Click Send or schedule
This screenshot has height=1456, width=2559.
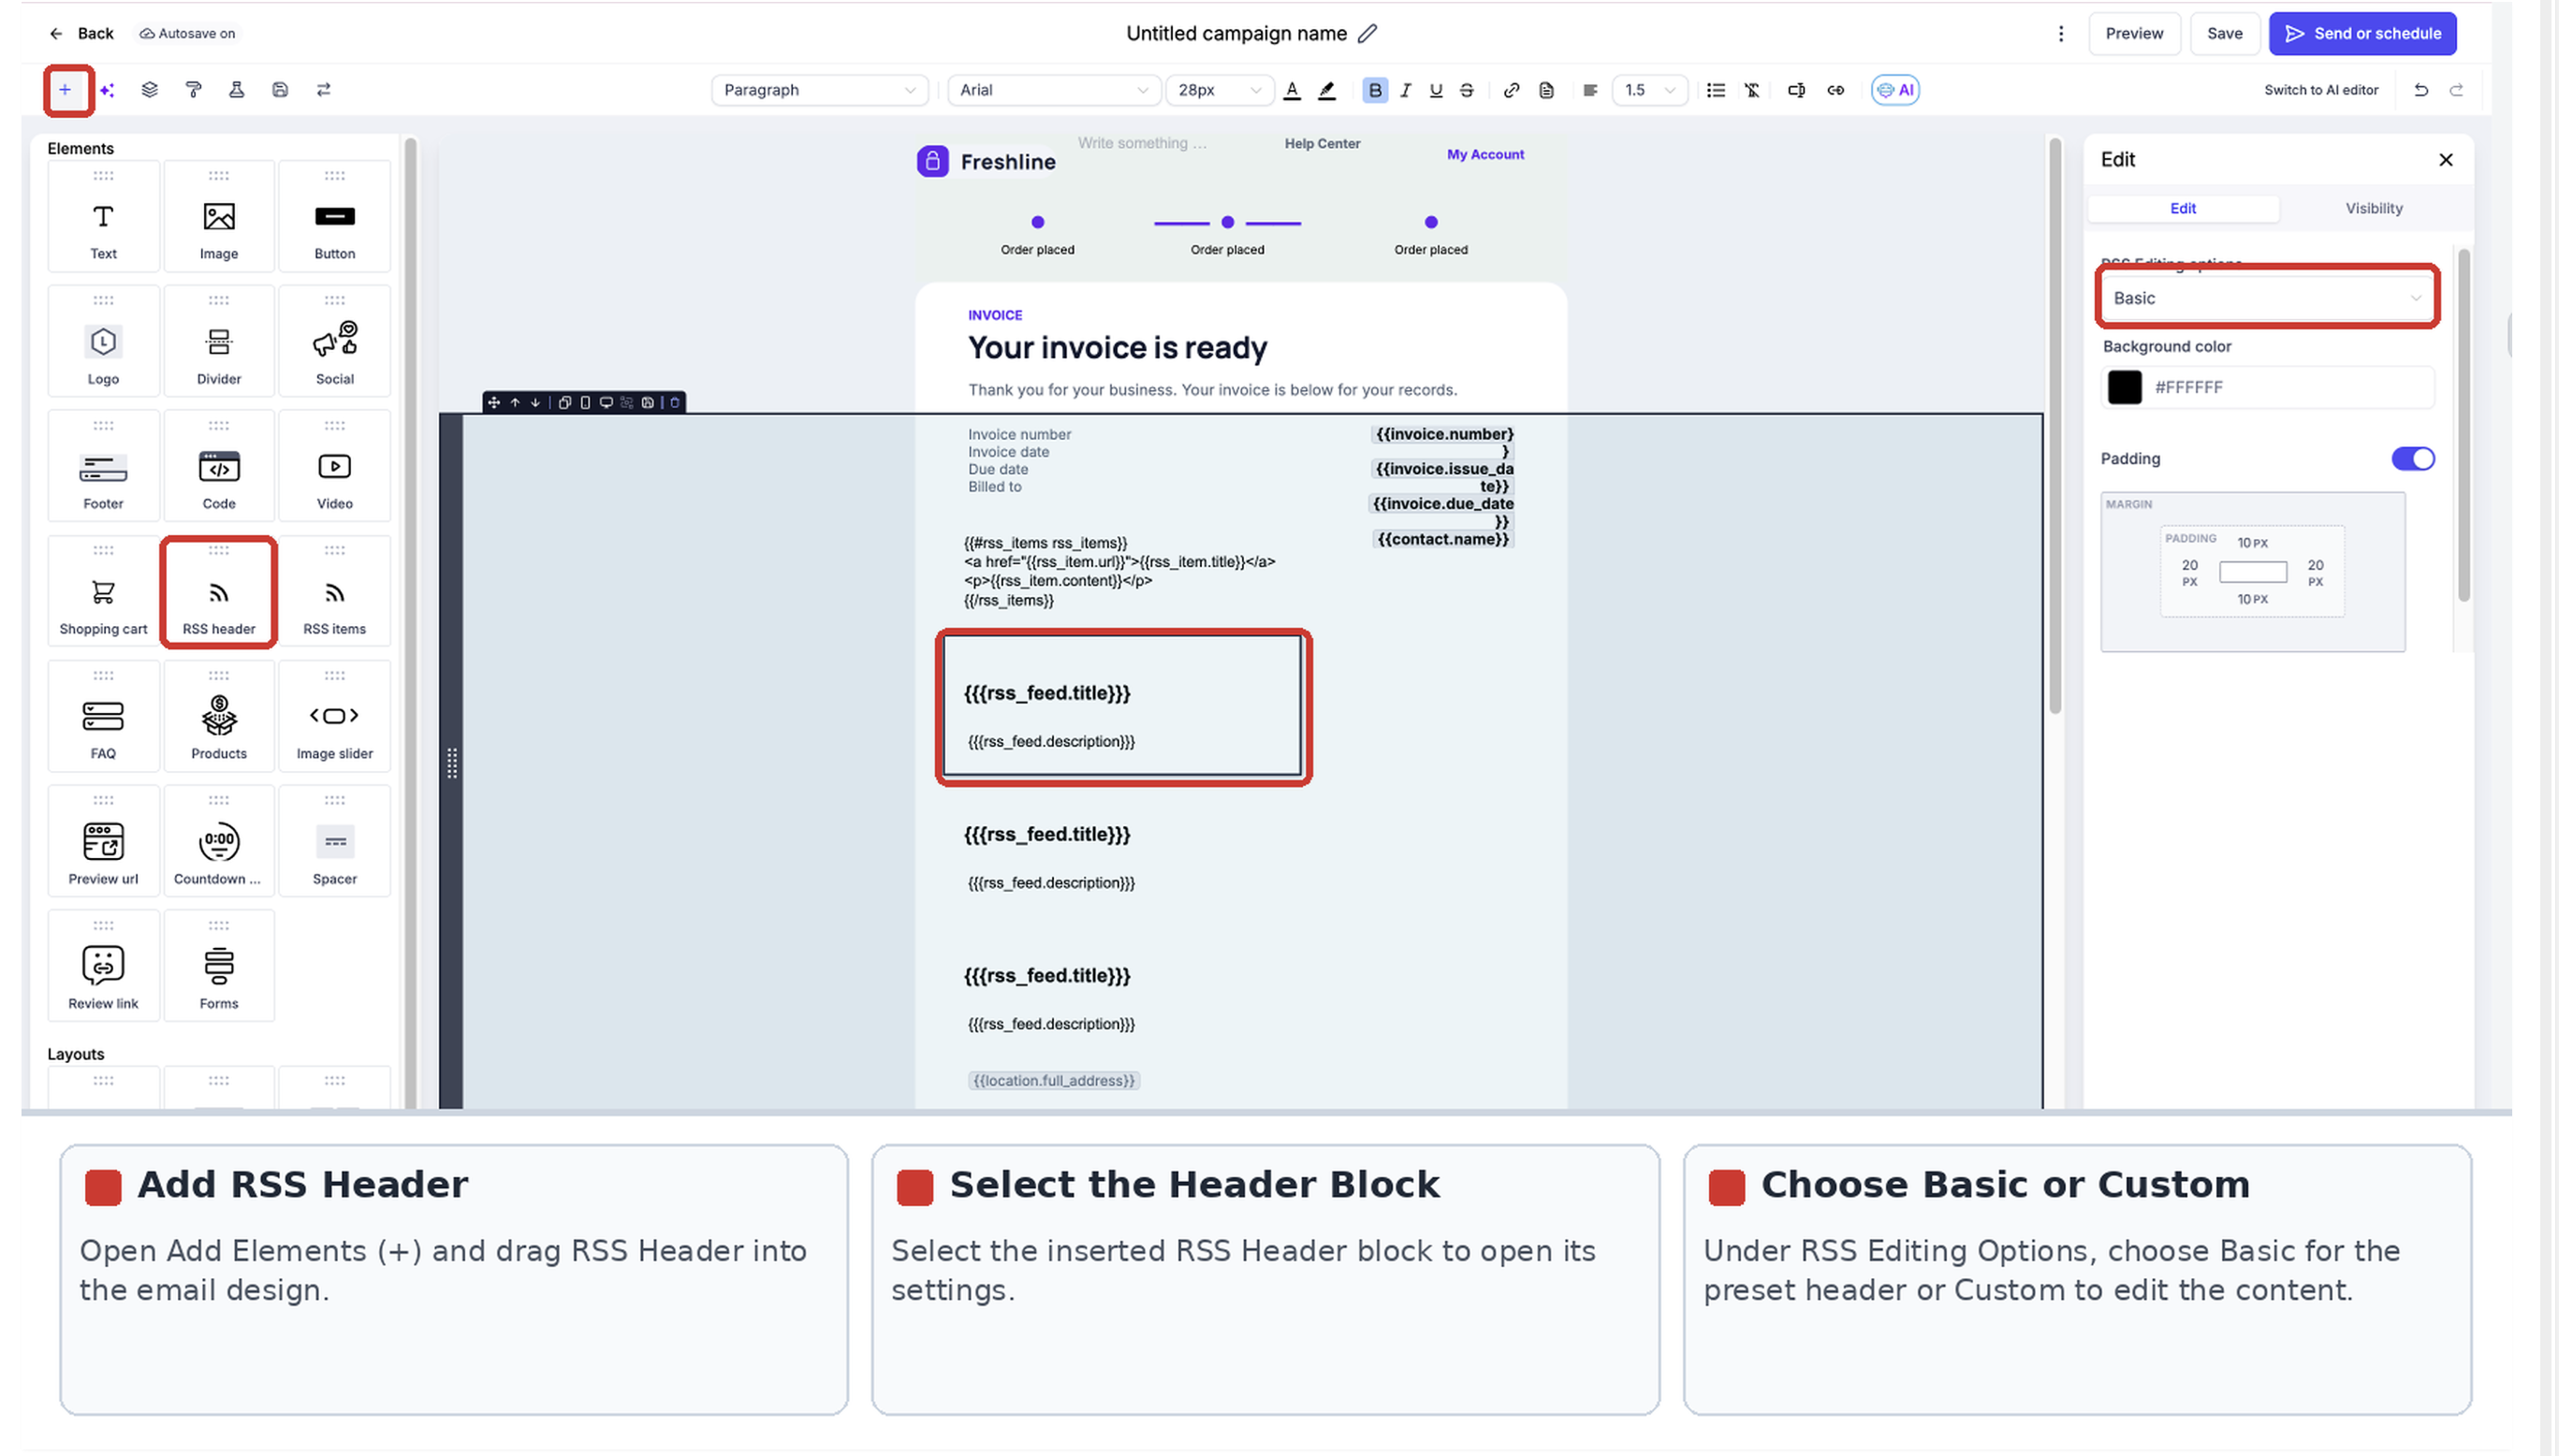point(2362,33)
